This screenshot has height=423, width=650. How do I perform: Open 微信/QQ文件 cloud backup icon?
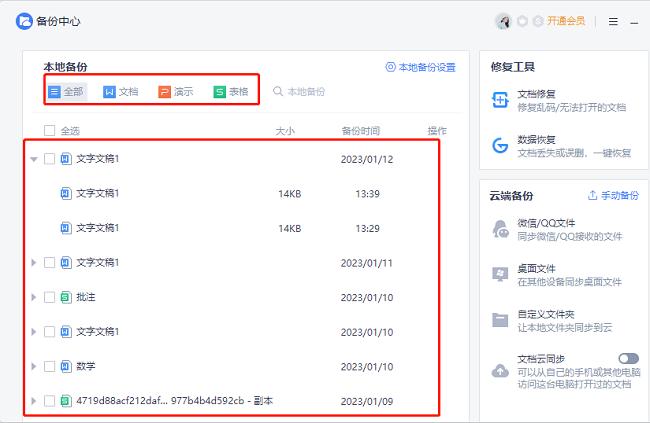500,229
